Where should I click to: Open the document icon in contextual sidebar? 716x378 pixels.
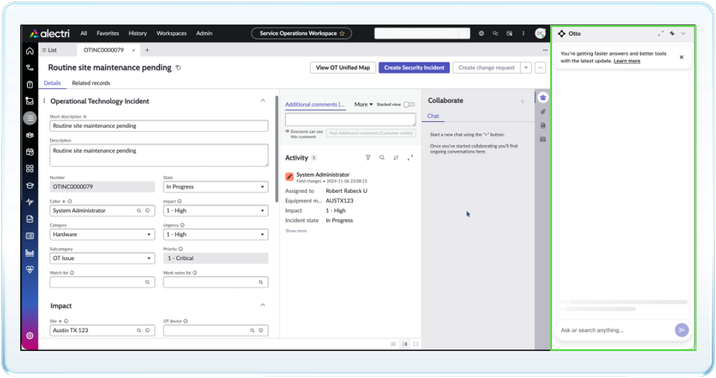[x=543, y=126]
